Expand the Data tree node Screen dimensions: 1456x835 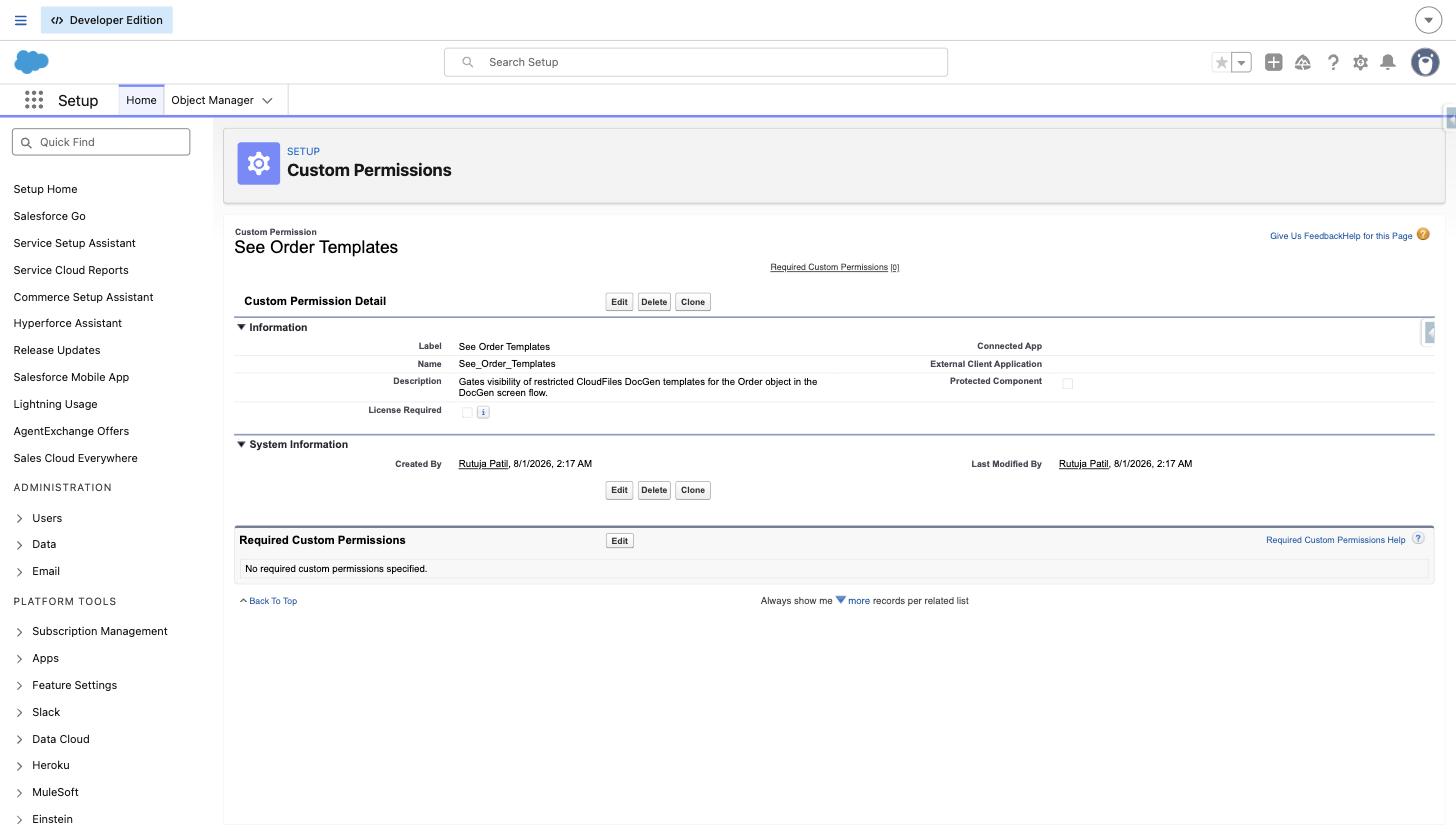pyautogui.click(x=19, y=545)
